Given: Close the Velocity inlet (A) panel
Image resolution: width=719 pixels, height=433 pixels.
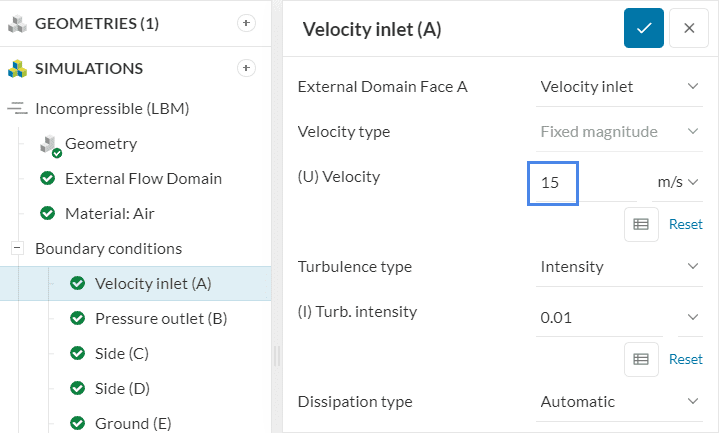Looking at the screenshot, I should click(689, 28).
